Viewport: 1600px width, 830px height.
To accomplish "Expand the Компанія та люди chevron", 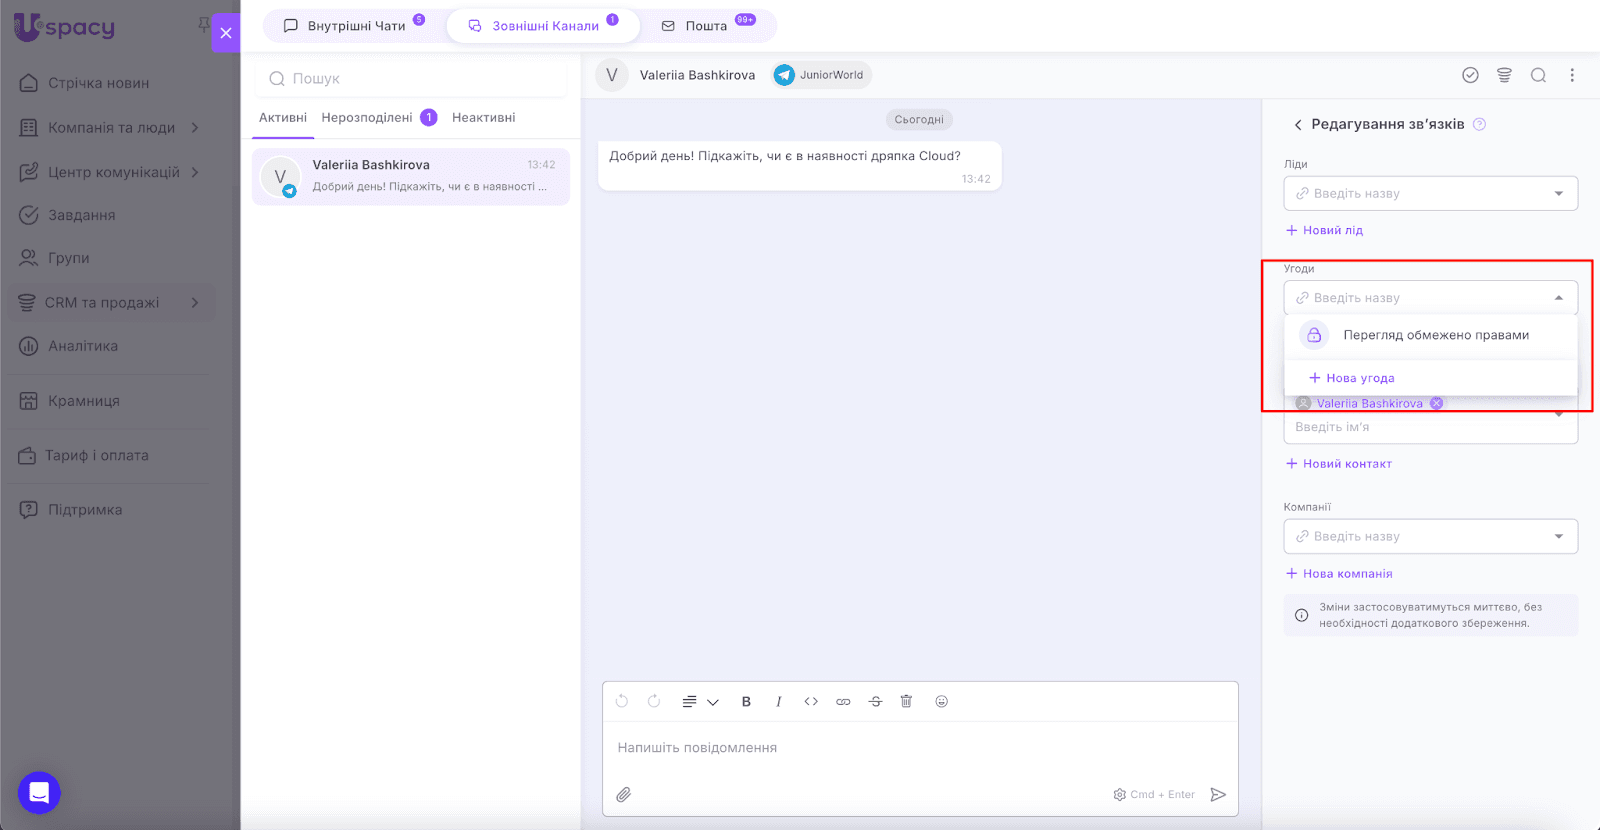I will 195,127.
